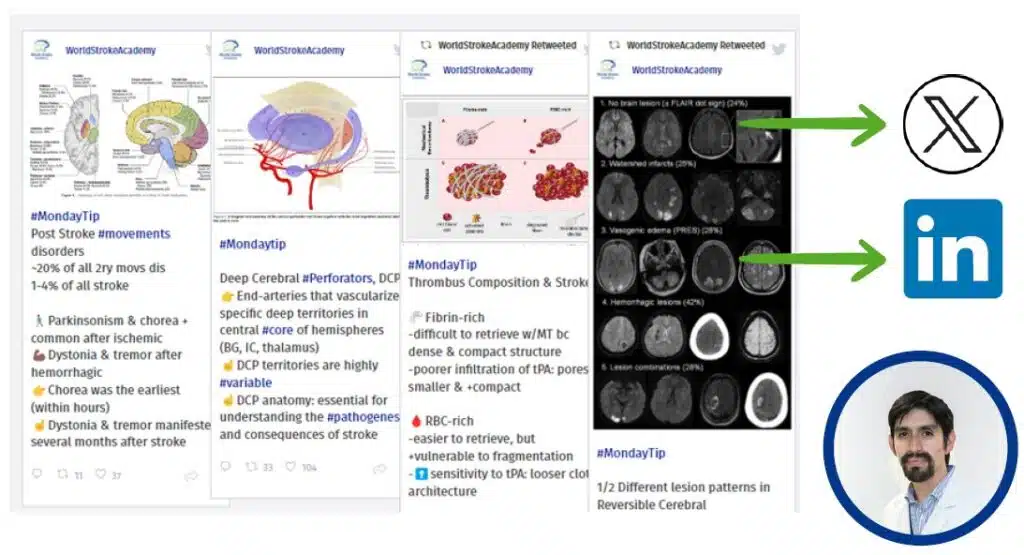Viewport: 1024px width, 555px height.
Task: Like the Deep Cerebral Perforators tweet
Action: click(x=290, y=467)
